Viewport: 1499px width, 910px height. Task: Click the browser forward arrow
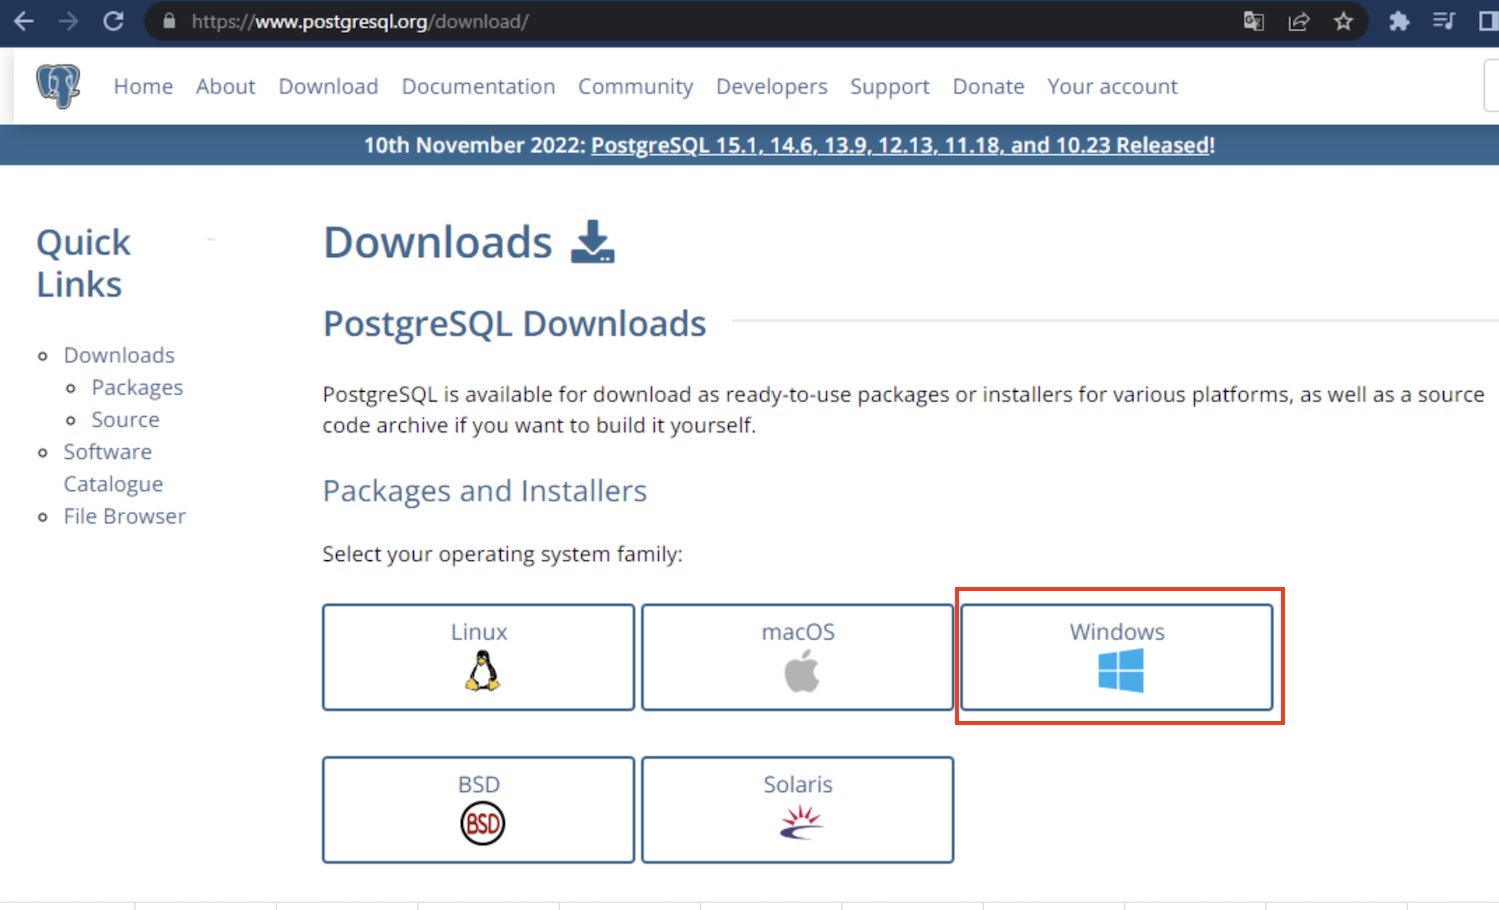pos(68,21)
